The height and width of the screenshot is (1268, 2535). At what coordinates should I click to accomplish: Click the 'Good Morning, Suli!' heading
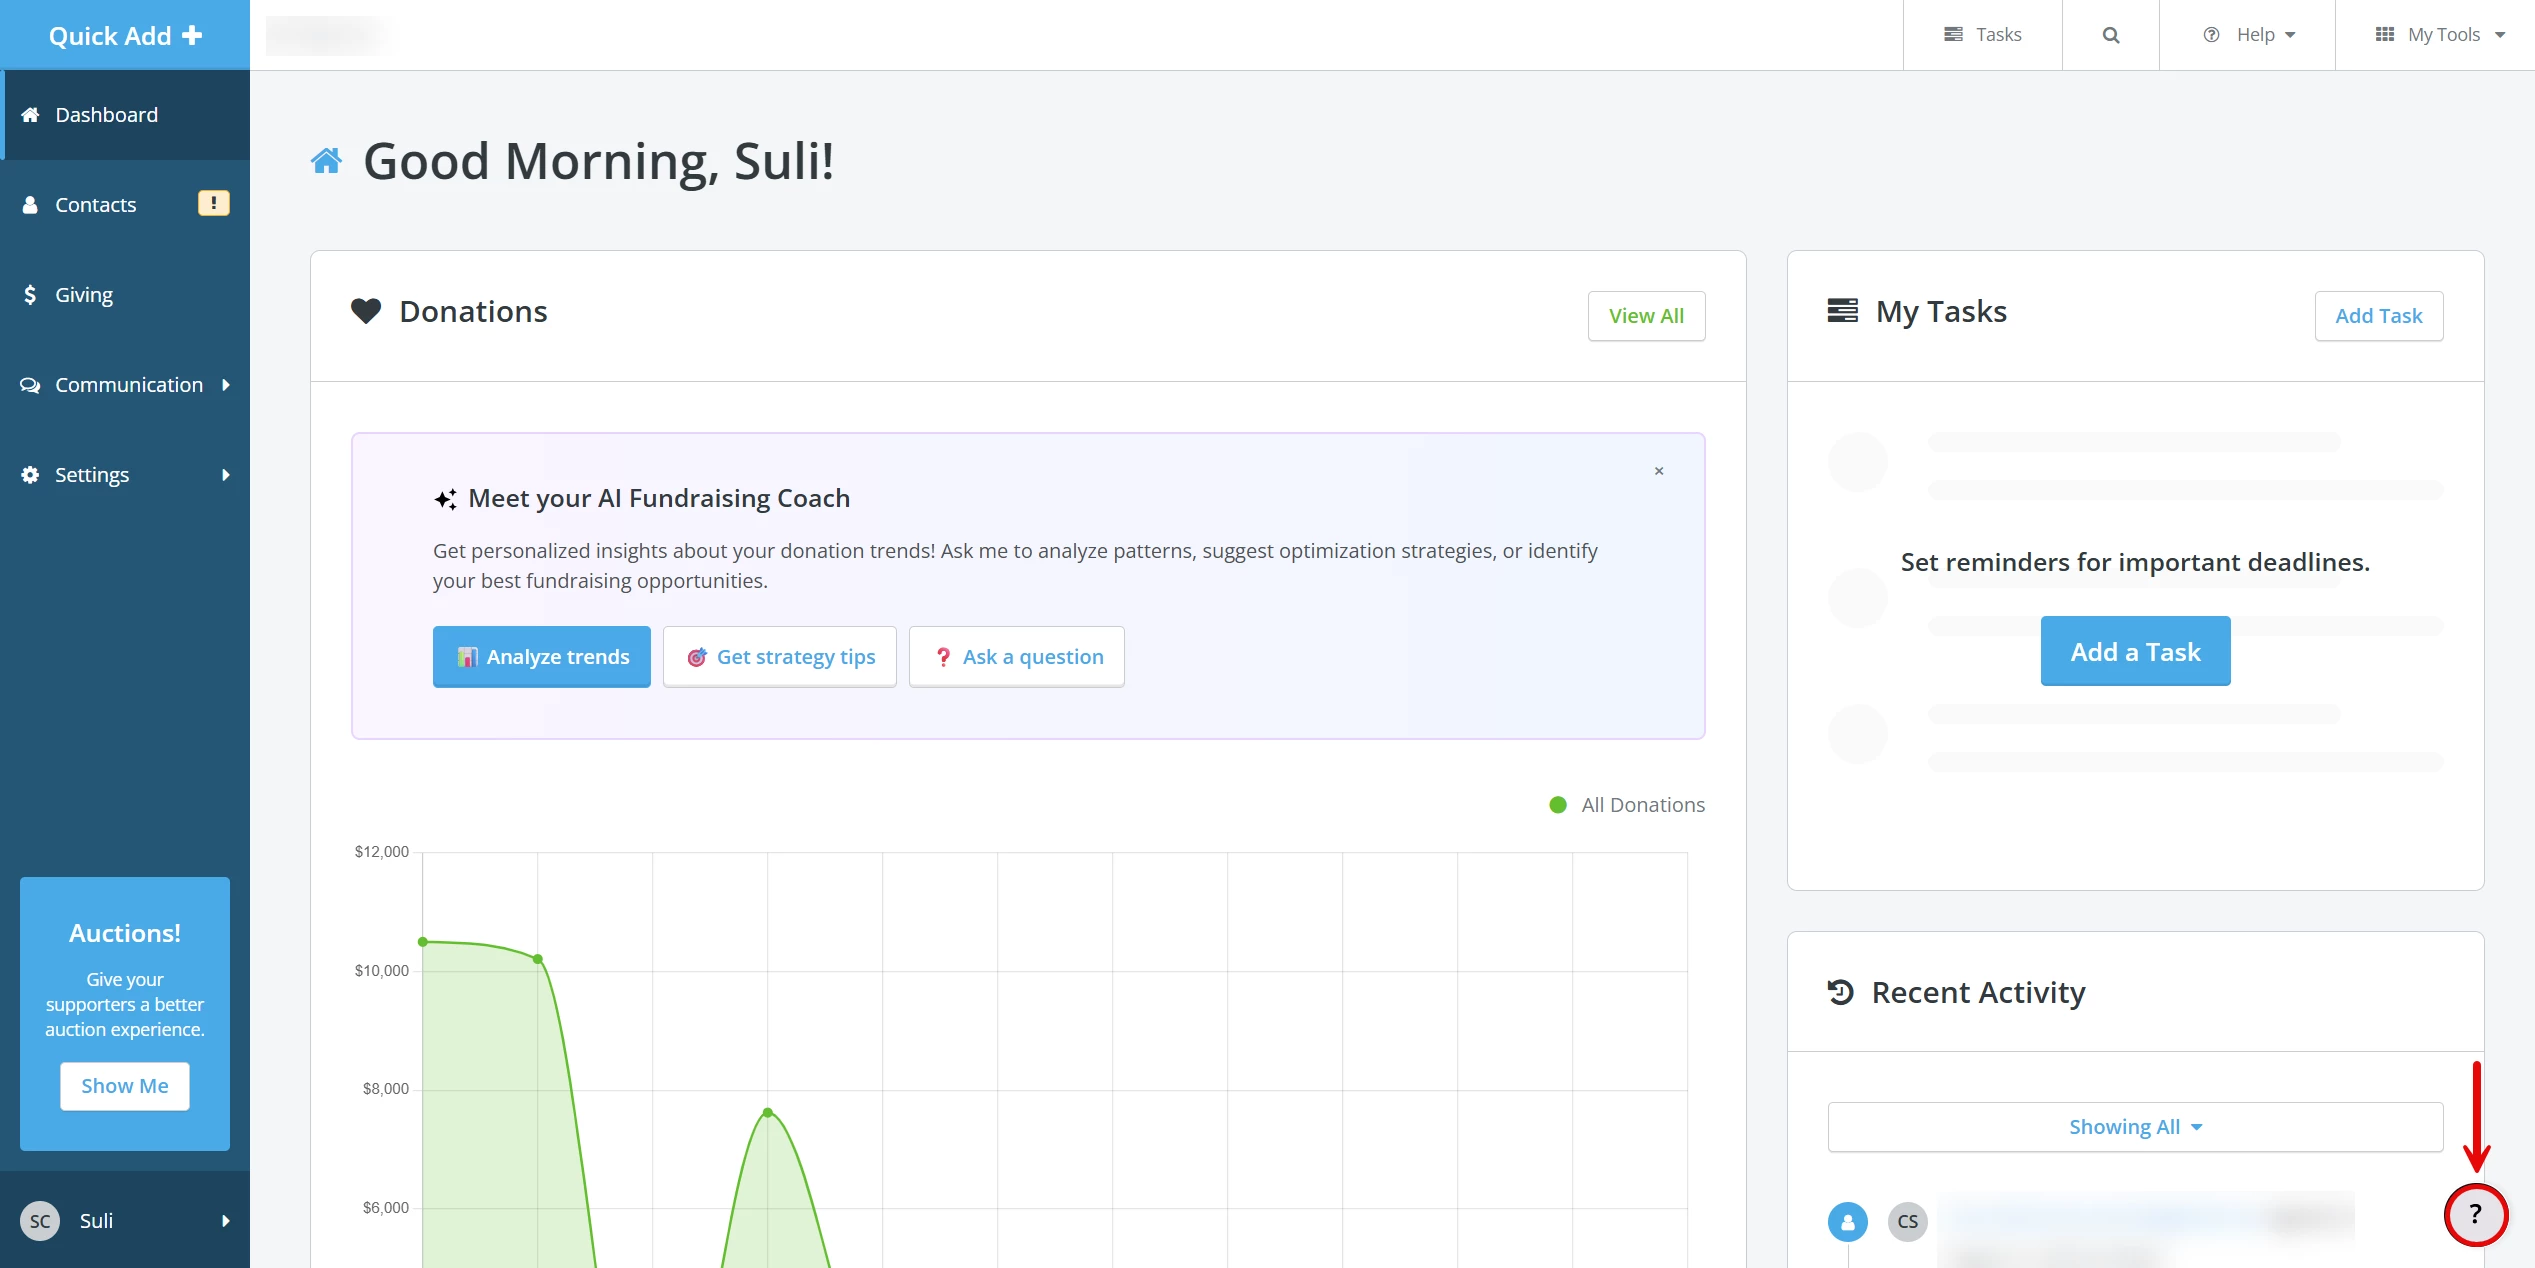point(598,162)
